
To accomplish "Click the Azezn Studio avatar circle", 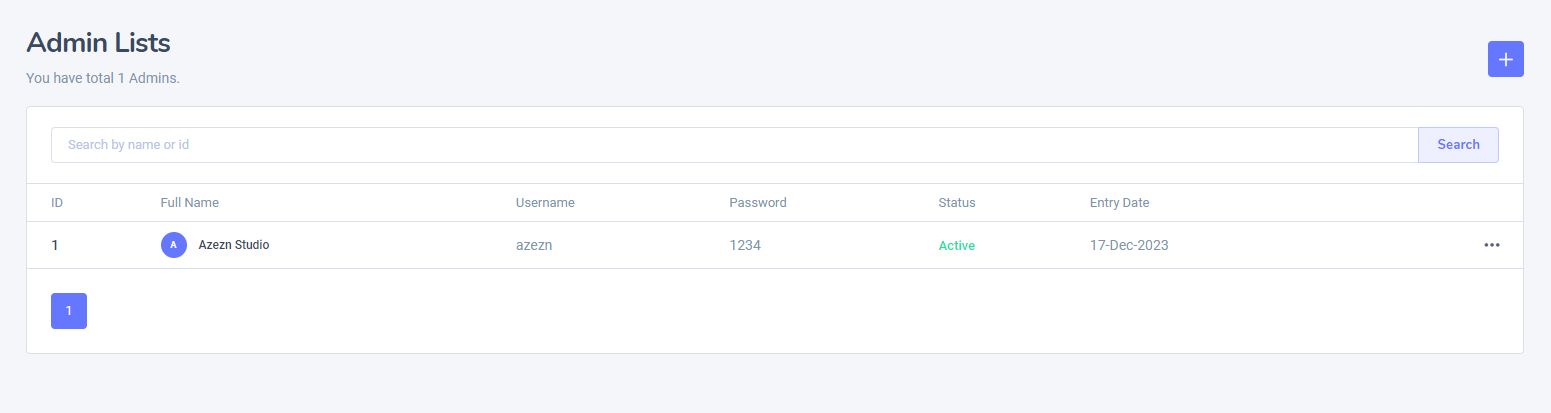I will click(x=174, y=245).
